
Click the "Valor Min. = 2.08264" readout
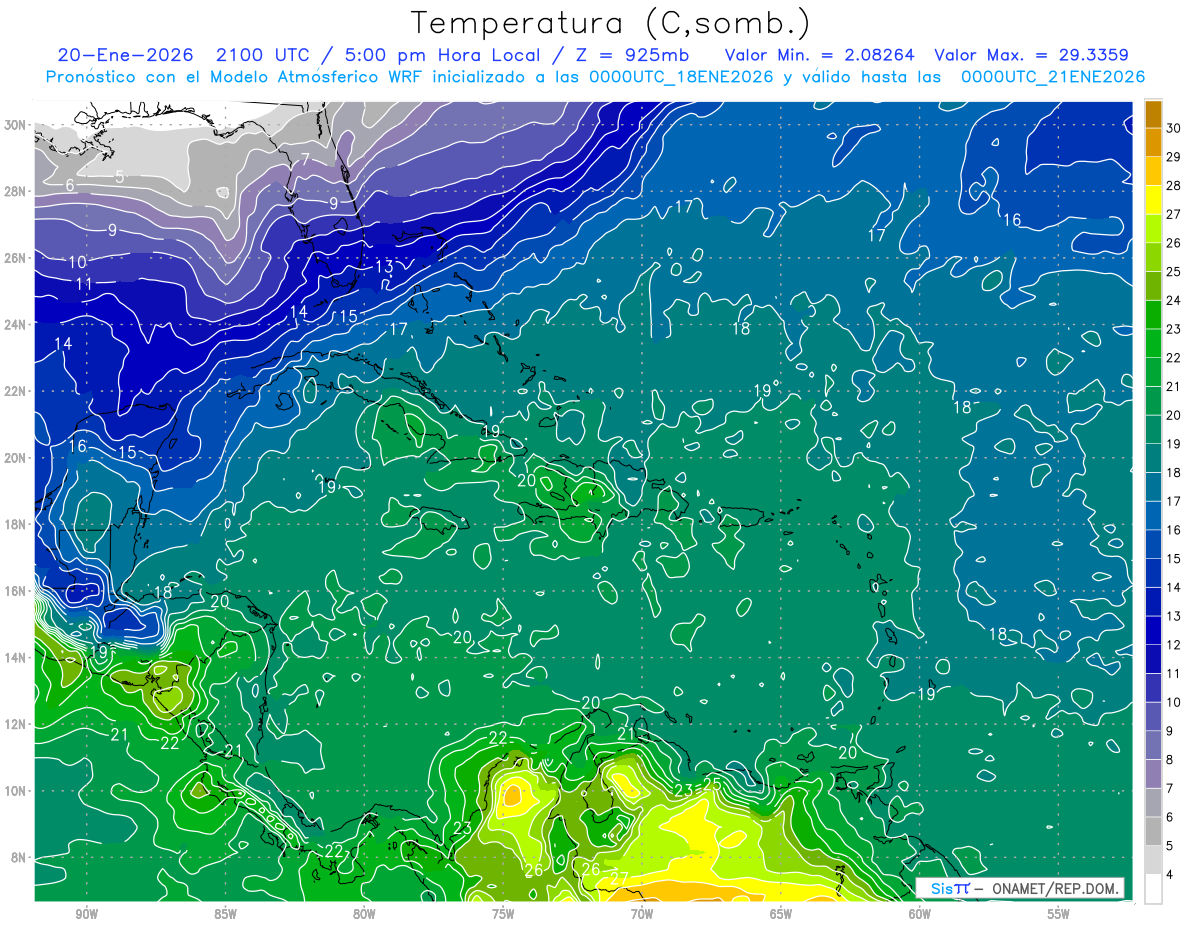click(x=819, y=55)
